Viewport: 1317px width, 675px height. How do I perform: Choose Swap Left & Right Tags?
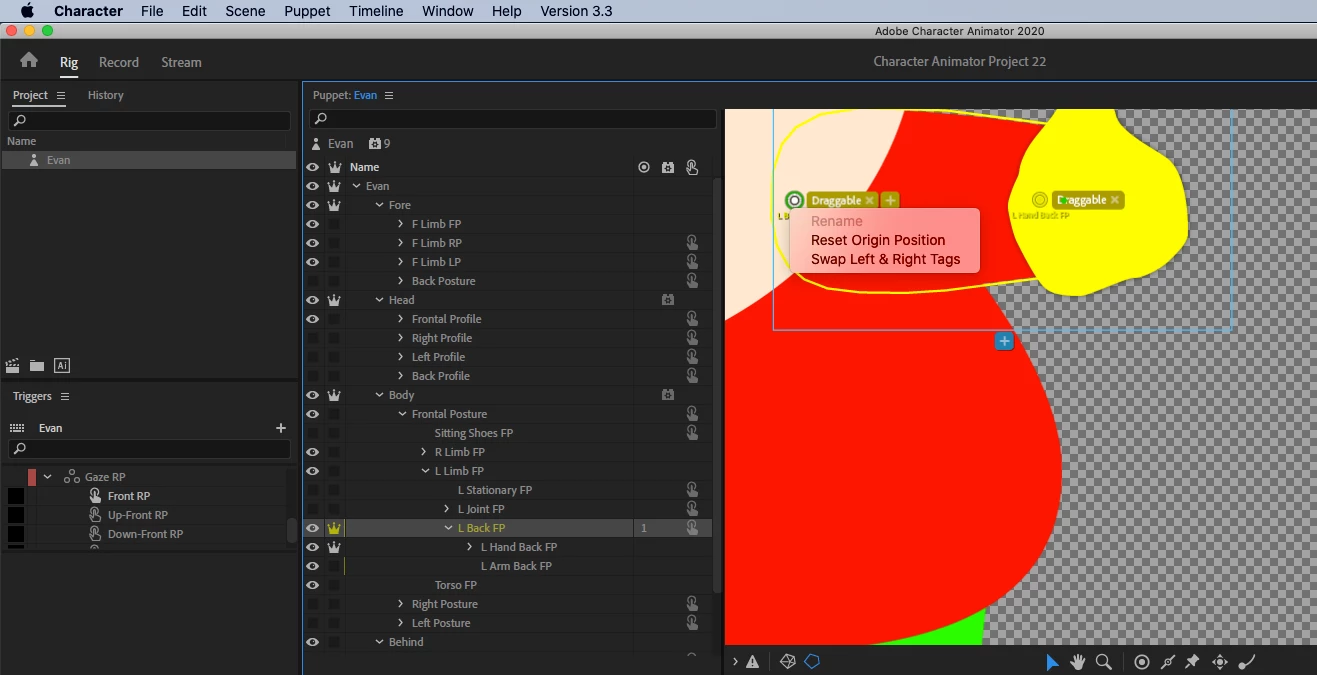885,259
